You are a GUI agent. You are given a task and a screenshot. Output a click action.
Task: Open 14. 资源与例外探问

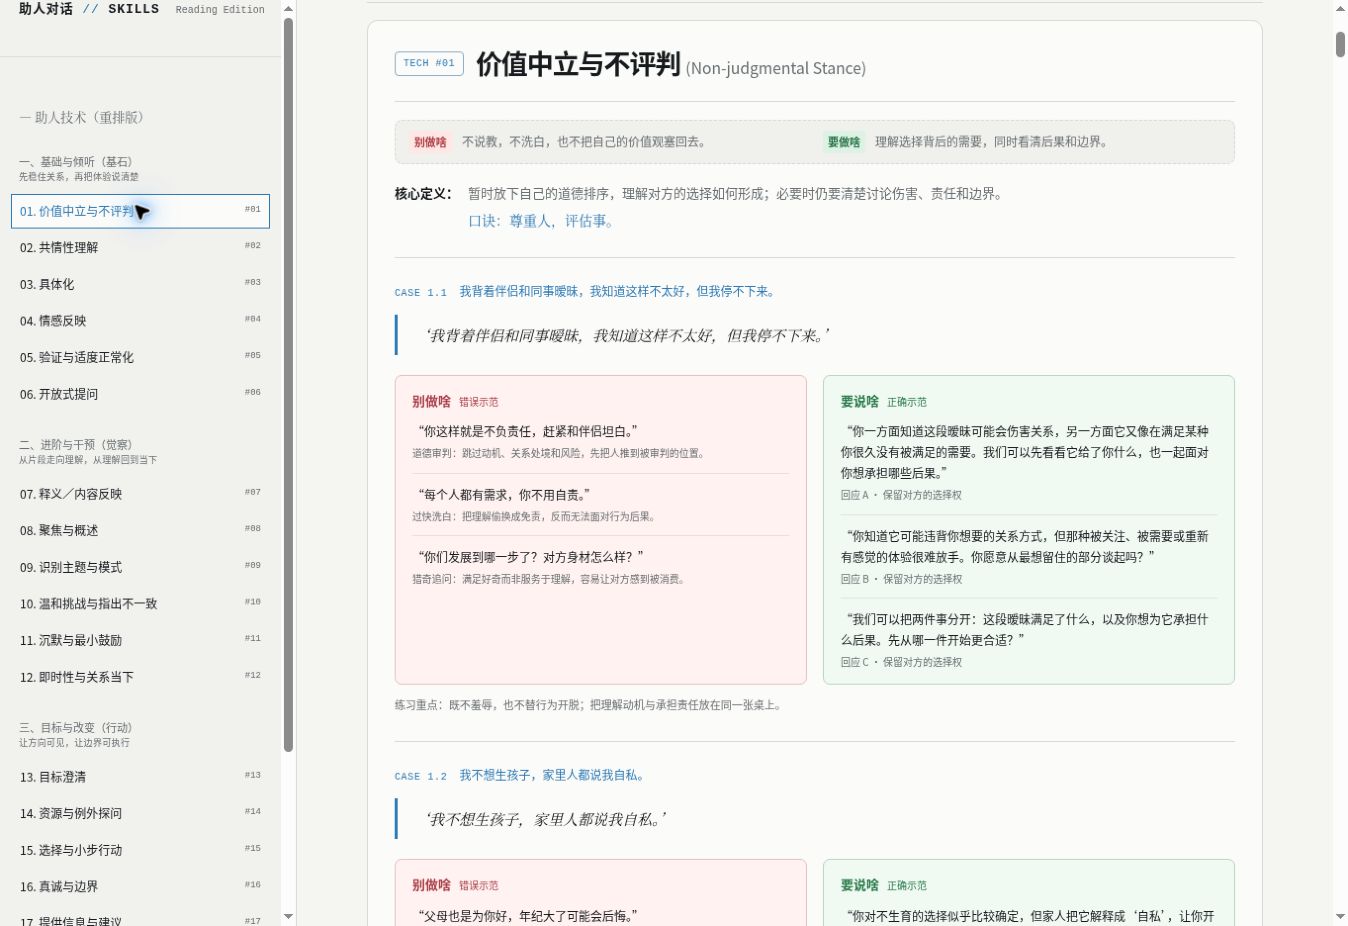[x=140, y=813]
